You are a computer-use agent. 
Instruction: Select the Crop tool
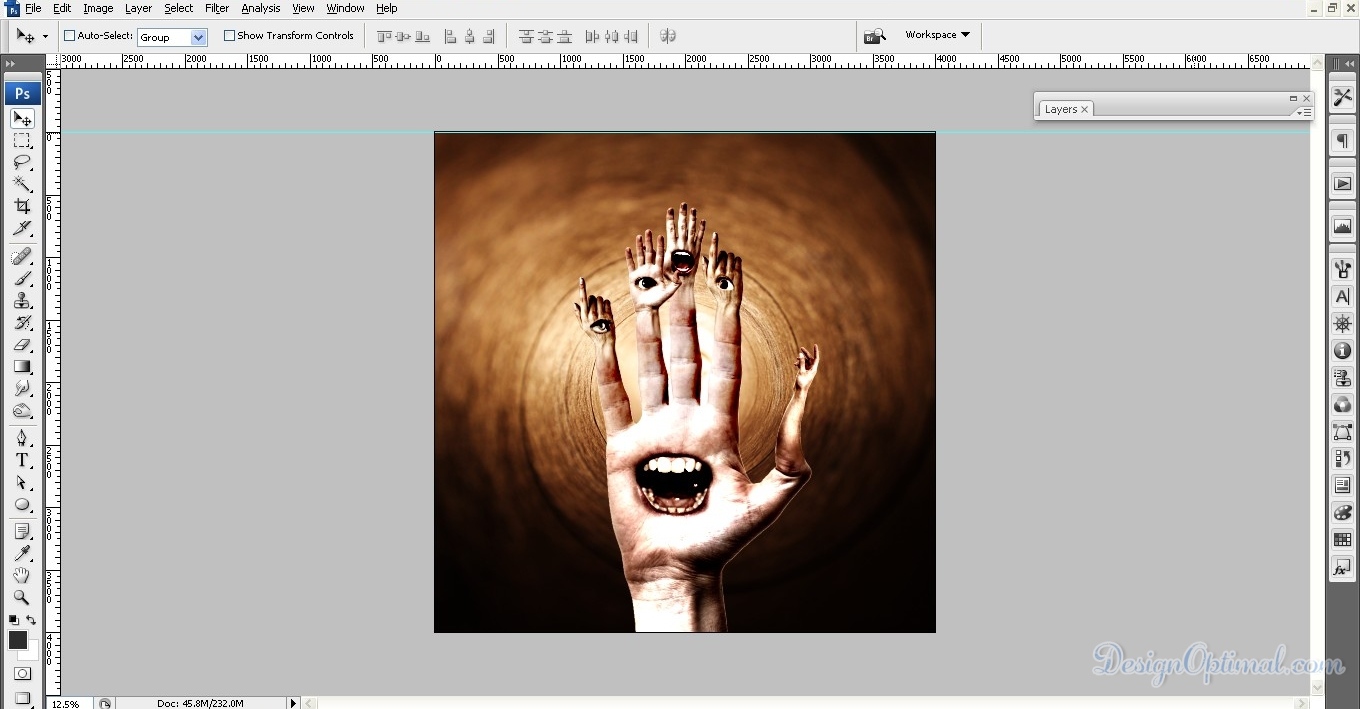tap(22, 206)
